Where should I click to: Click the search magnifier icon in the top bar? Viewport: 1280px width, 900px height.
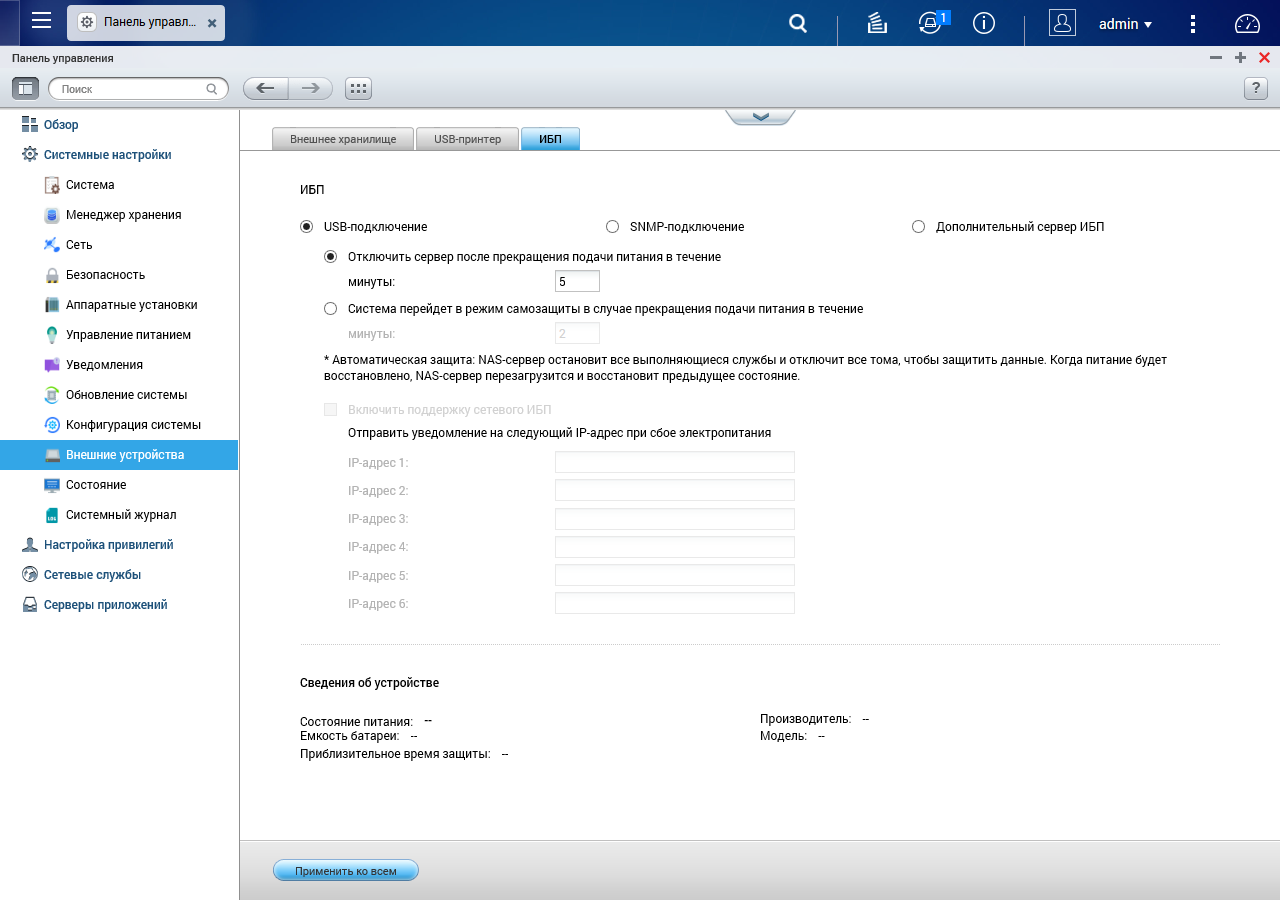point(798,23)
